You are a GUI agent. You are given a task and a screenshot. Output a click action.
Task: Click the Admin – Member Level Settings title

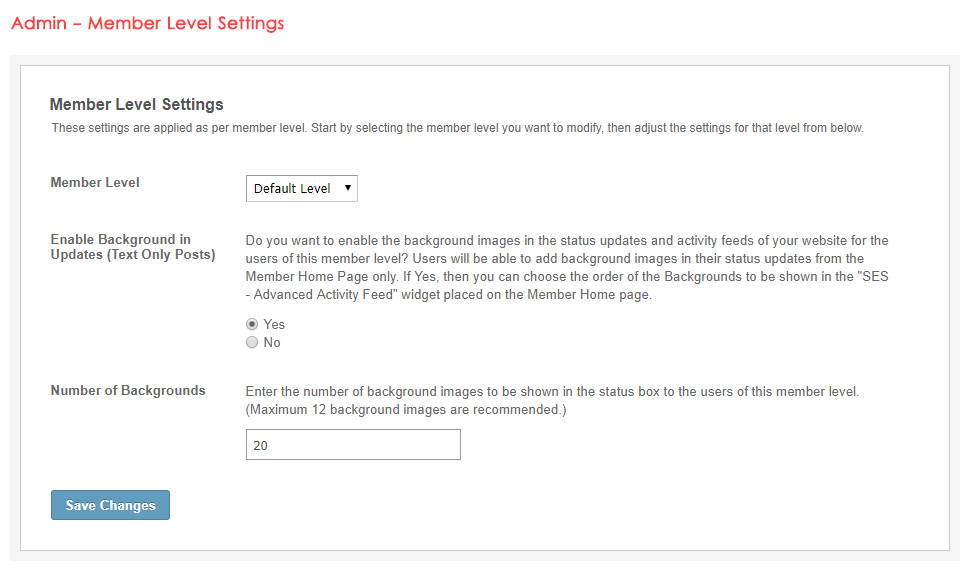tap(148, 23)
